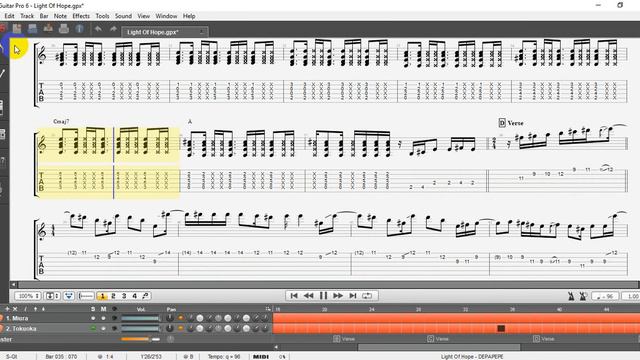This screenshot has height=360, width=640.
Task: Click the Print toolbar icon
Action: point(64,29)
